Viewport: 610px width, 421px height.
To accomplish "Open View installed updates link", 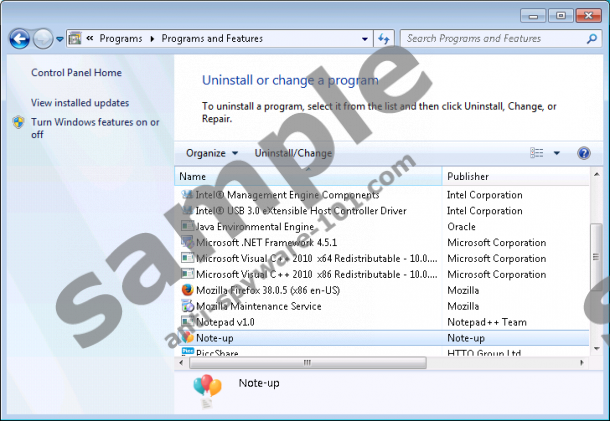I will click(x=80, y=103).
